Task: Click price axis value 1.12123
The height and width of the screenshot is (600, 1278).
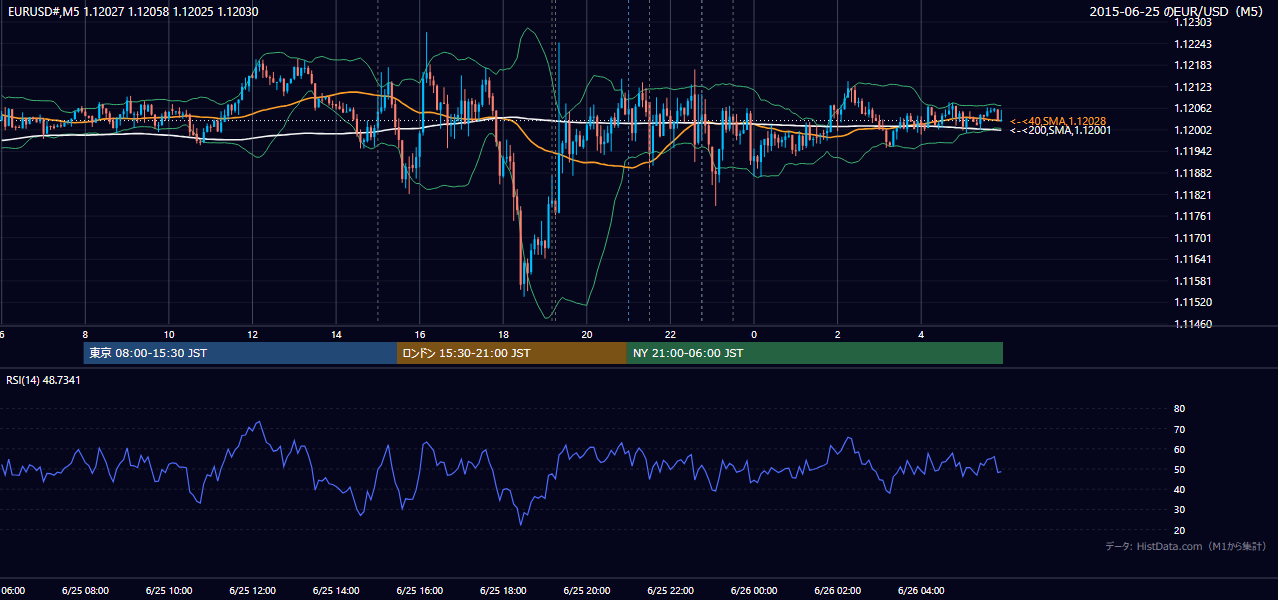Action: 1193,87
